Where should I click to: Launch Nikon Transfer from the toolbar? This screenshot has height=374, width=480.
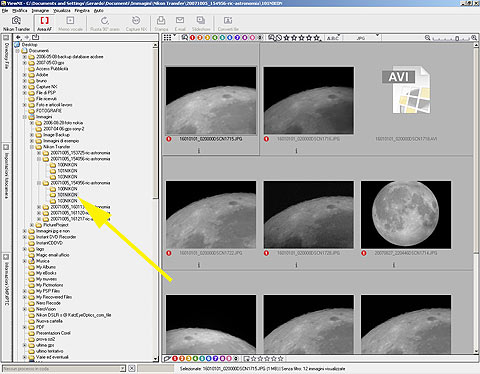16,23
